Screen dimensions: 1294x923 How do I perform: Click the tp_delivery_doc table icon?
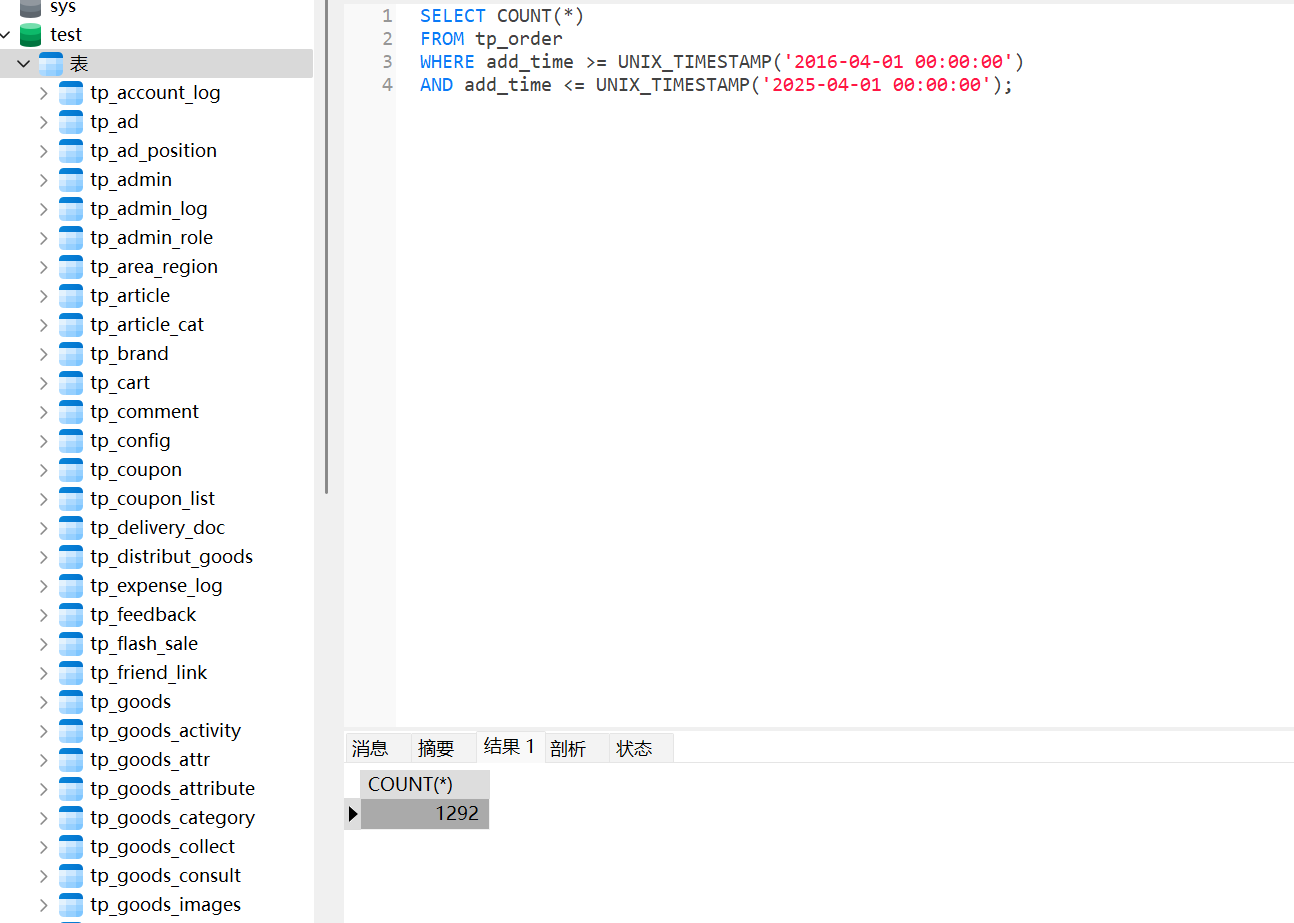click(x=71, y=528)
